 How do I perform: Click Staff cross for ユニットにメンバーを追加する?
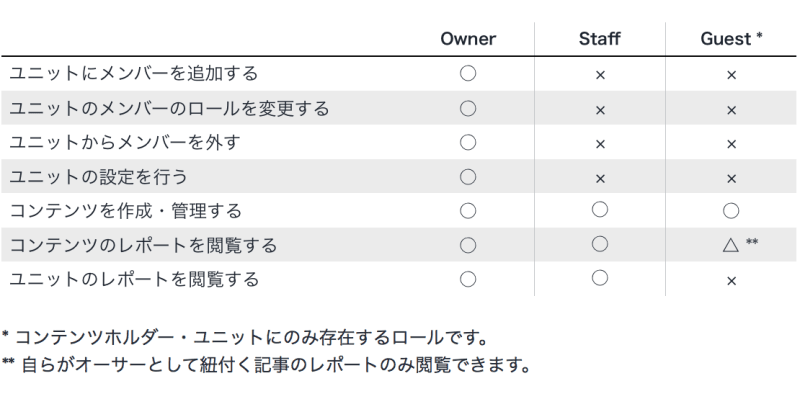(x=600, y=75)
